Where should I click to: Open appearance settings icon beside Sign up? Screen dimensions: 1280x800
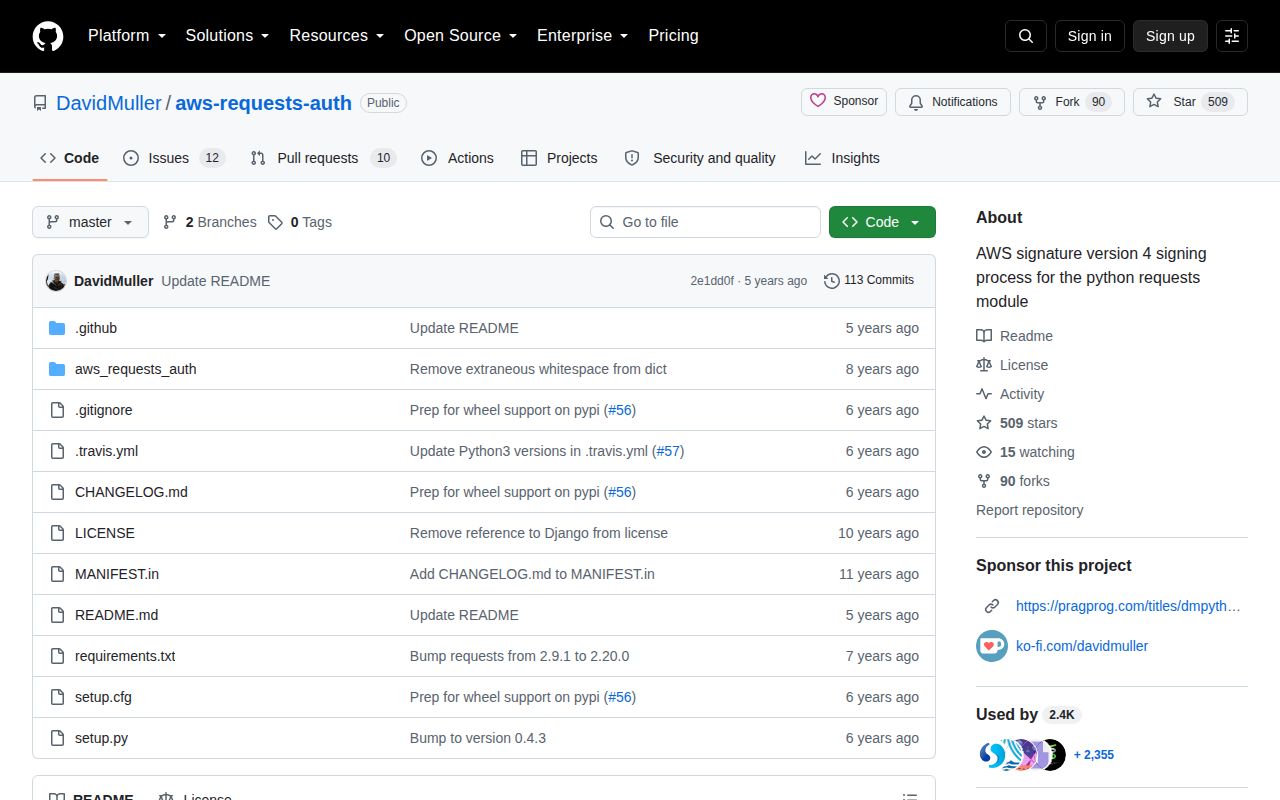(x=1232, y=36)
